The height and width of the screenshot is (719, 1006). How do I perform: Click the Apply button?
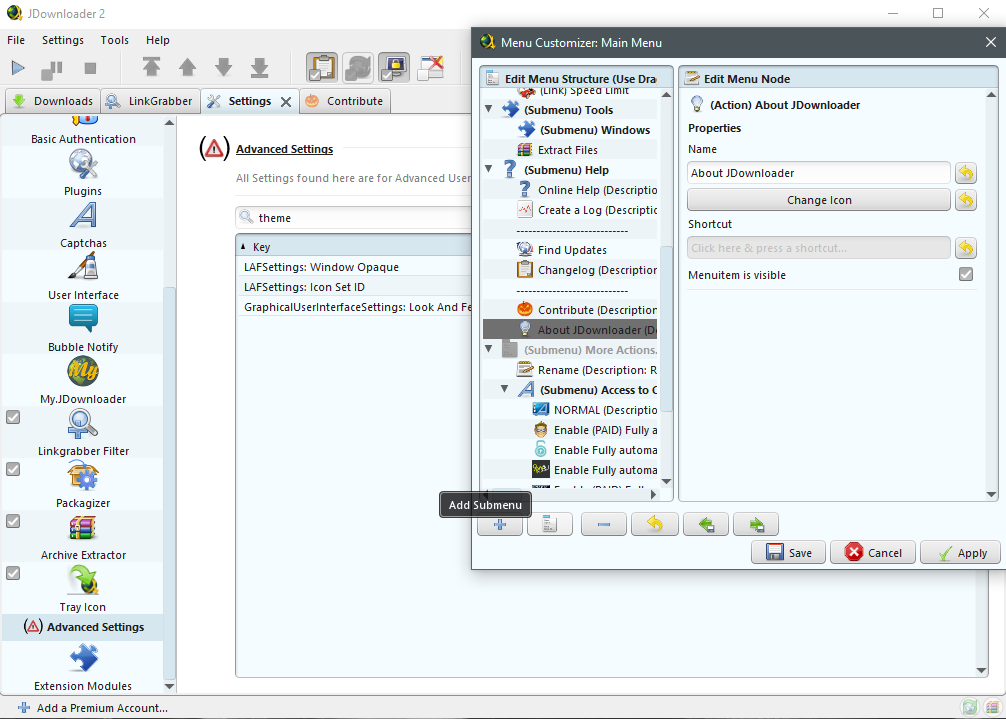[x=960, y=552]
